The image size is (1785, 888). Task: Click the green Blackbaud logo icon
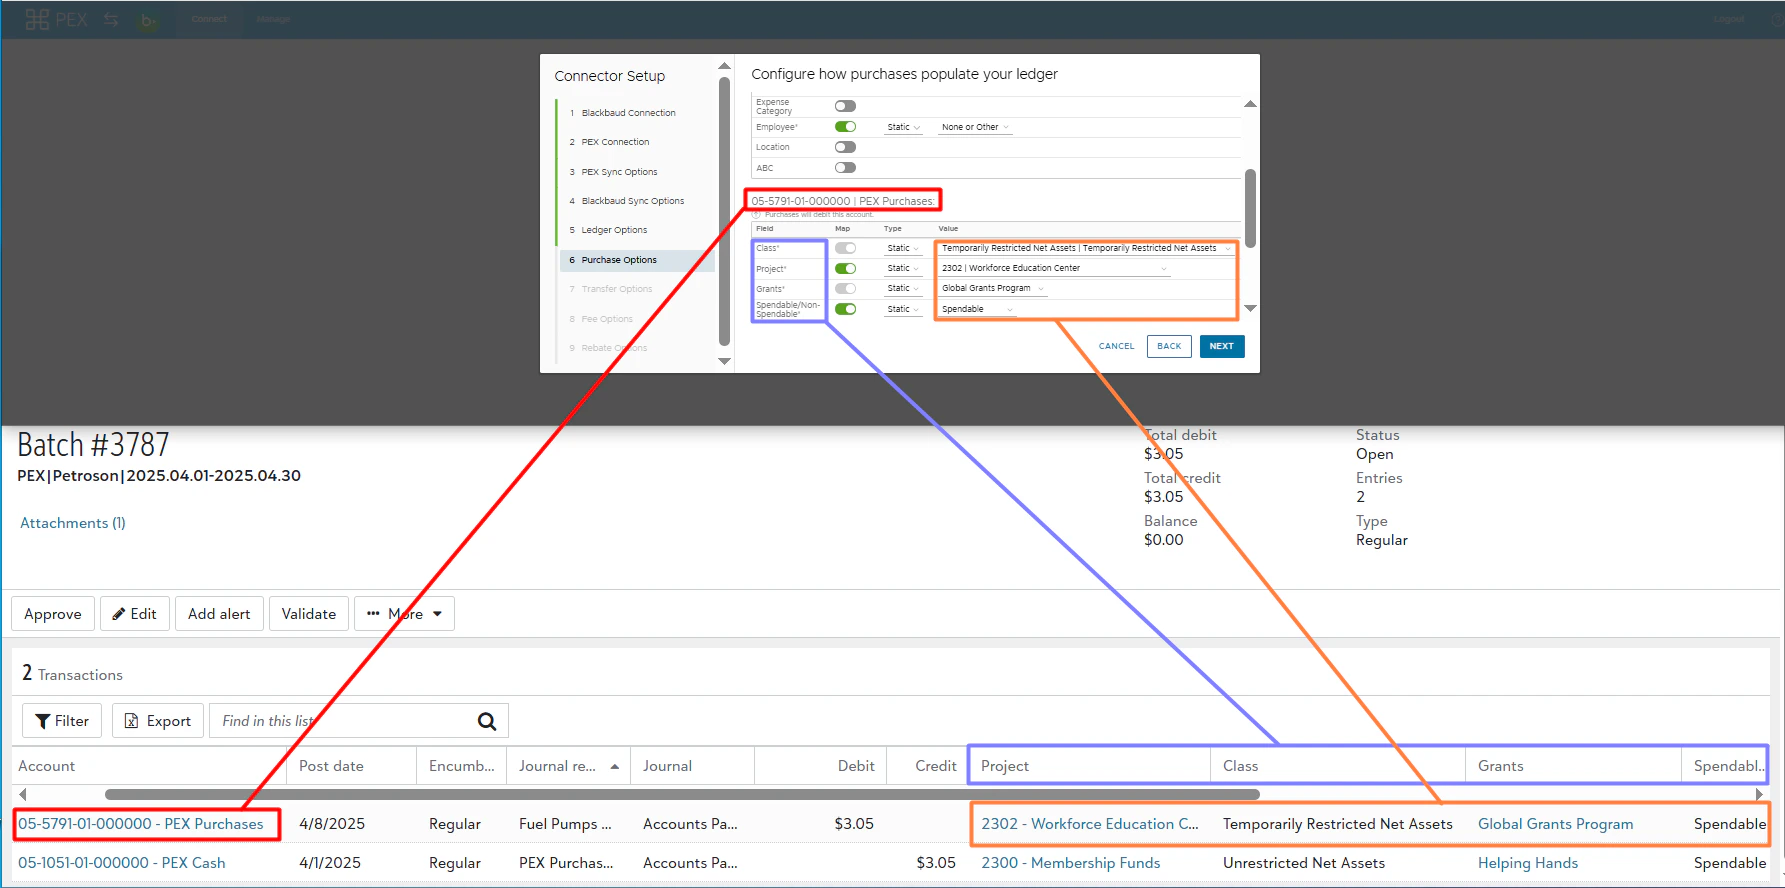(148, 19)
